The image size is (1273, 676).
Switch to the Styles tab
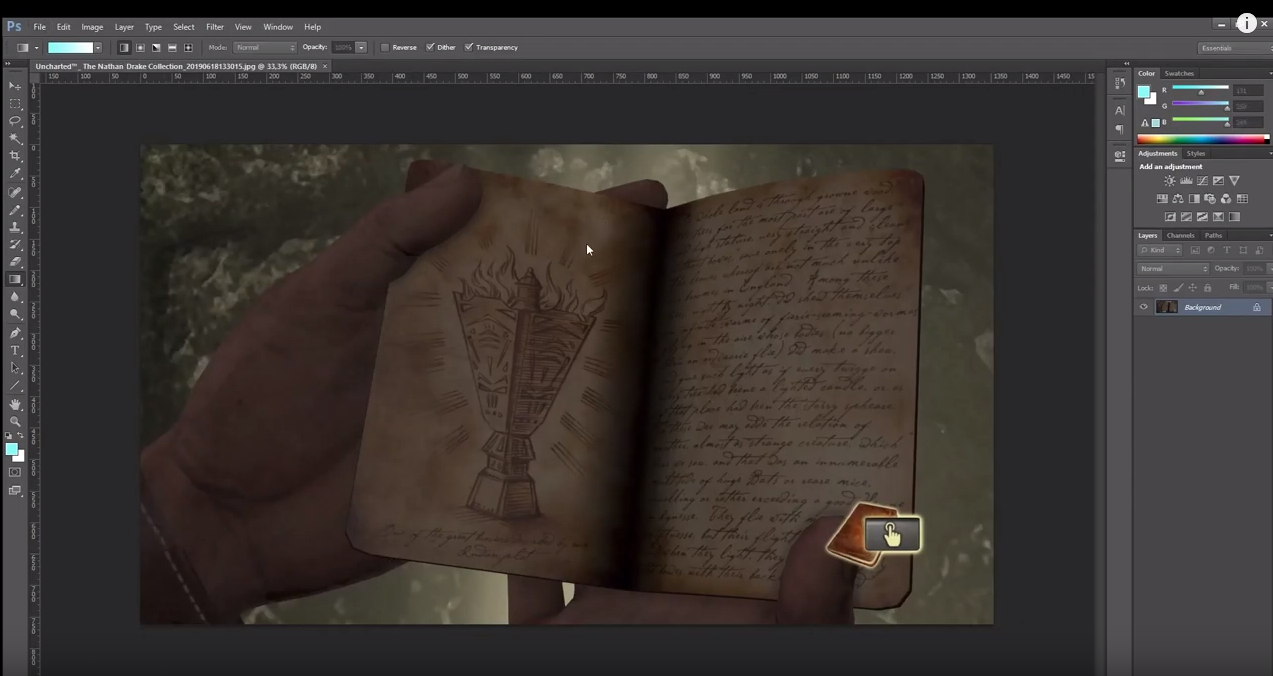click(1196, 153)
